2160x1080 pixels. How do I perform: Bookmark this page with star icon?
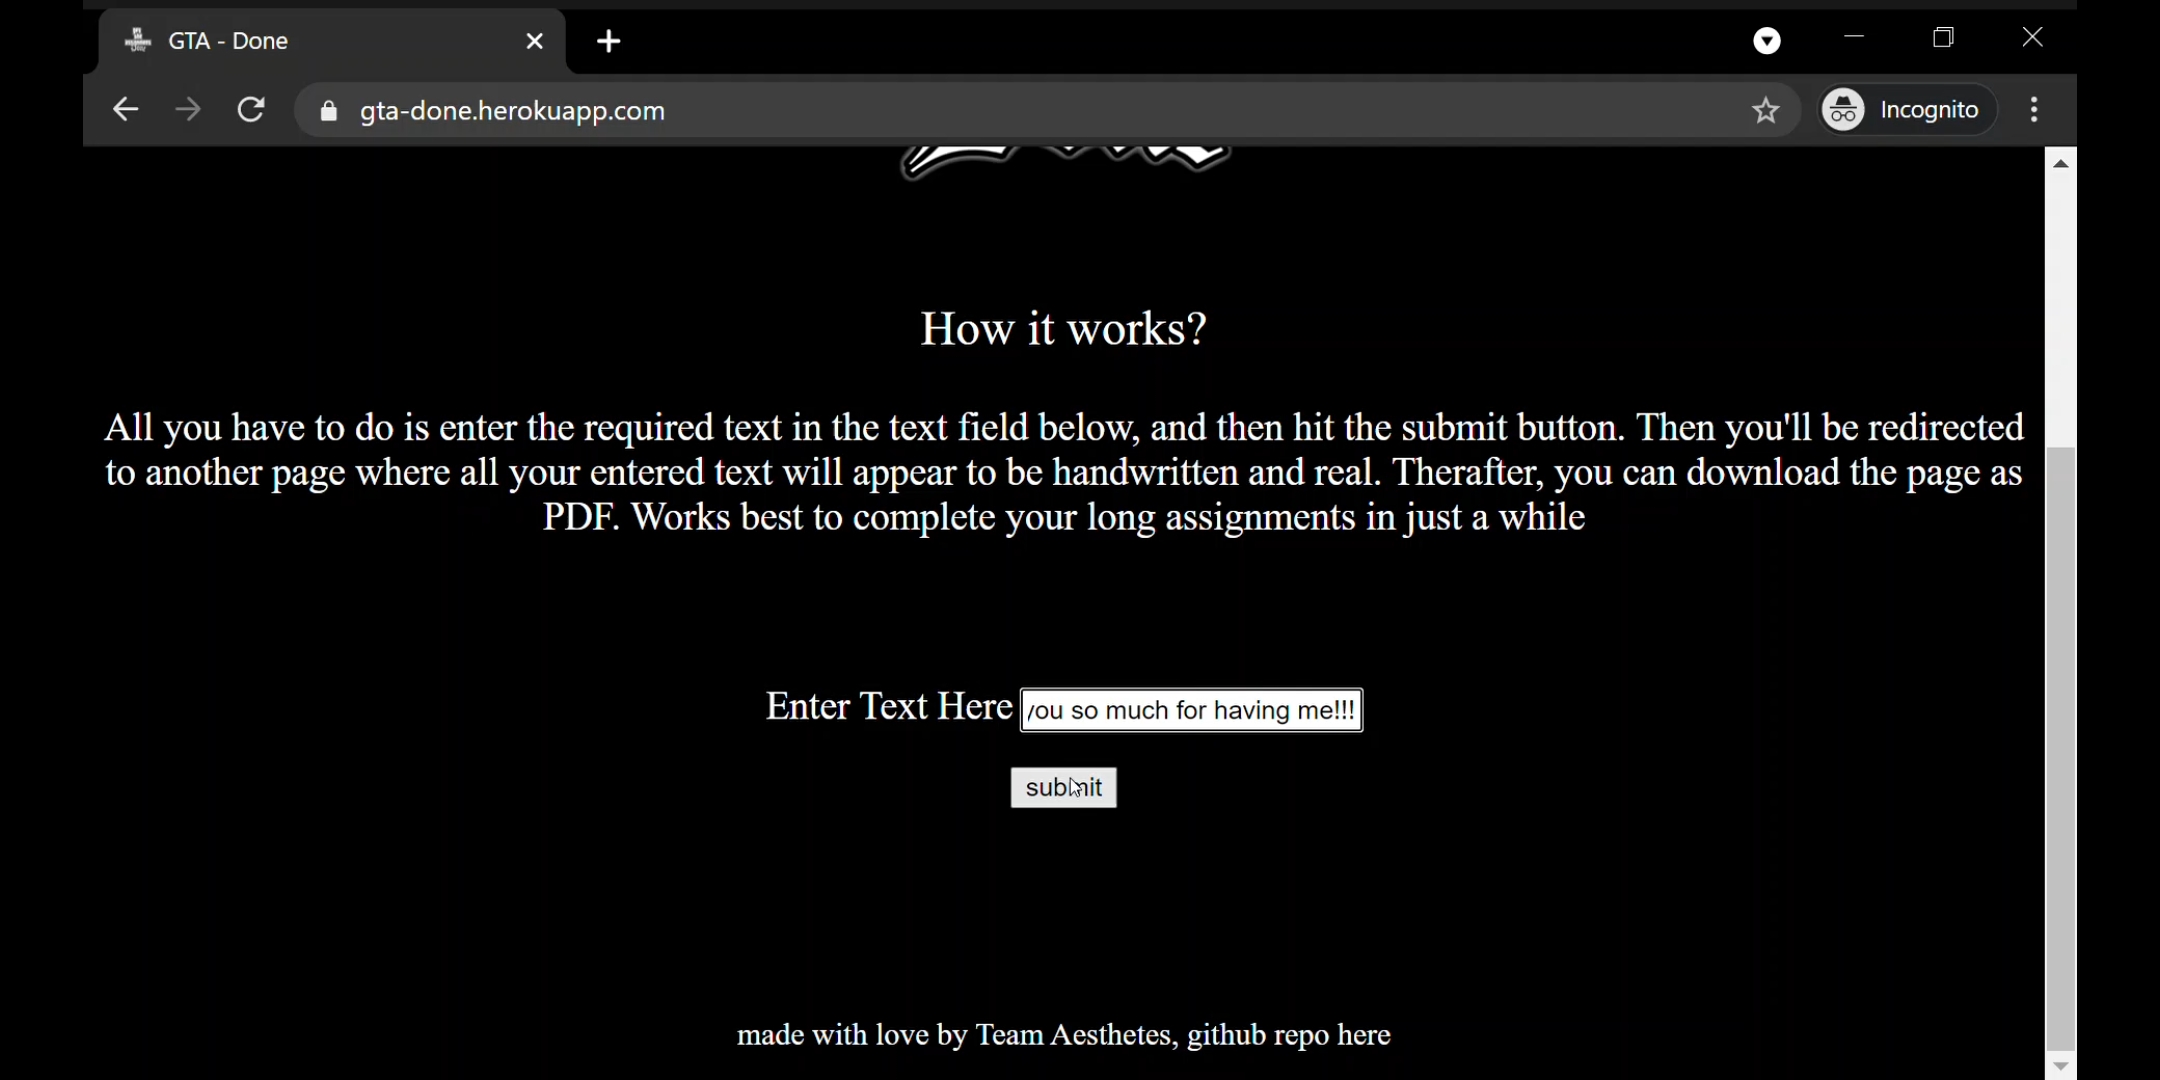(x=1766, y=110)
